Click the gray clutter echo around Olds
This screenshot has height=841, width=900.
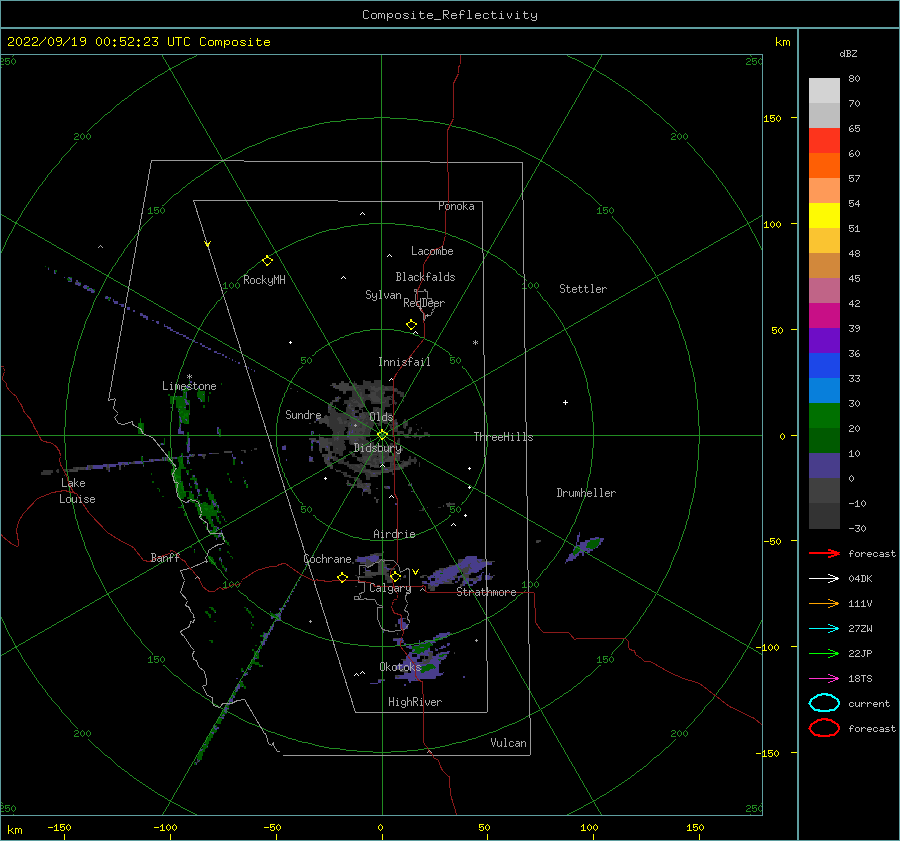click(367, 436)
